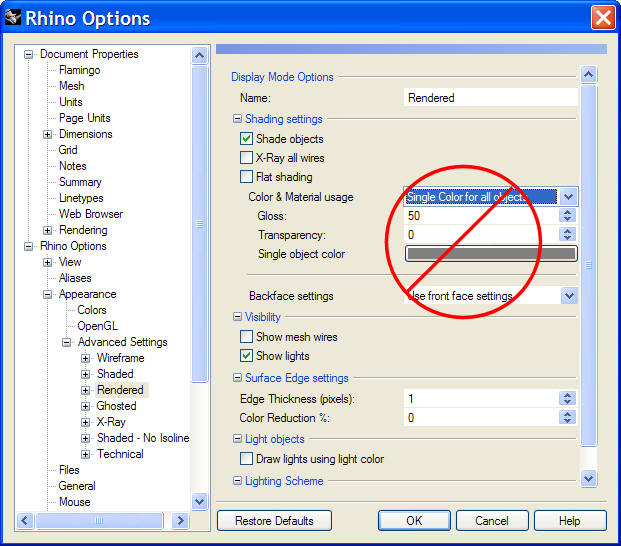This screenshot has width=621, height=546.
Task: Enable Draw lights using light color
Action: (x=247, y=459)
